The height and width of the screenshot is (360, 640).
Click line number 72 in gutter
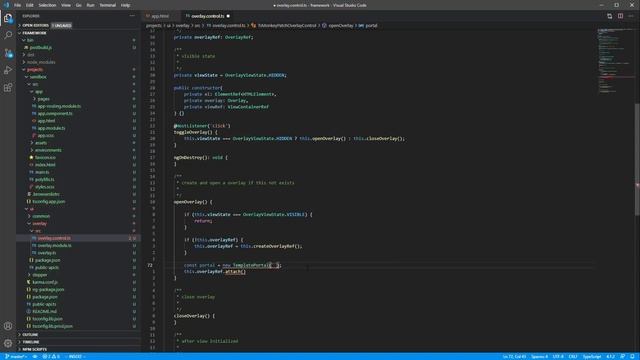click(x=150, y=265)
